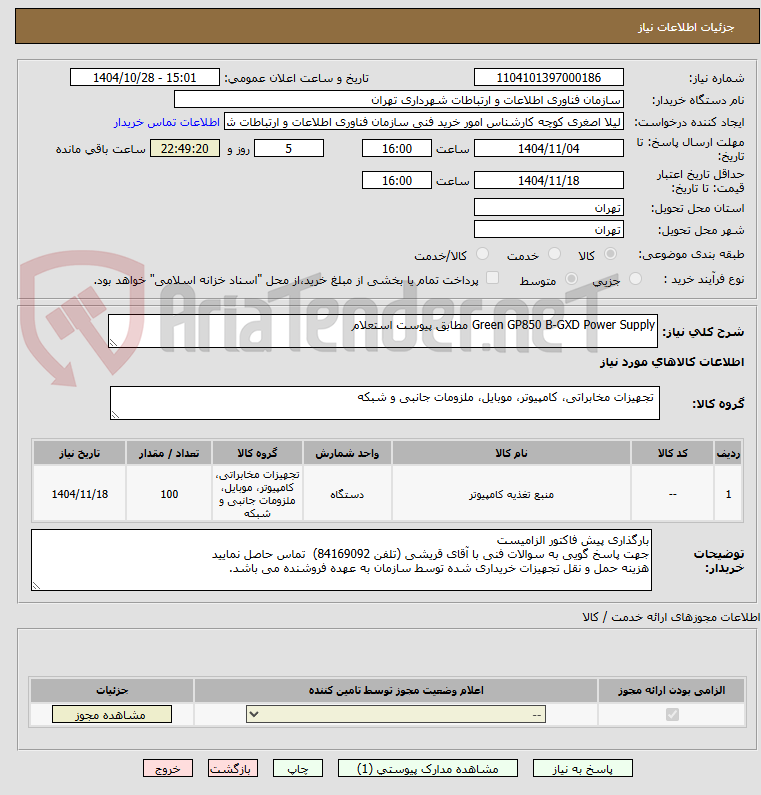The image size is (761, 795).
Task: Open اطلاعات تماس خریدار link
Action: [167, 122]
